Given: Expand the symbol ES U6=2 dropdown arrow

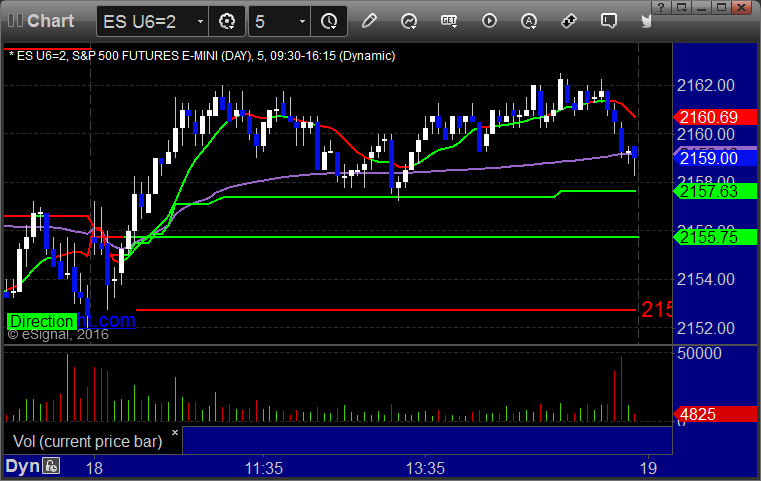Looking at the screenshot, I should [200, 22].
